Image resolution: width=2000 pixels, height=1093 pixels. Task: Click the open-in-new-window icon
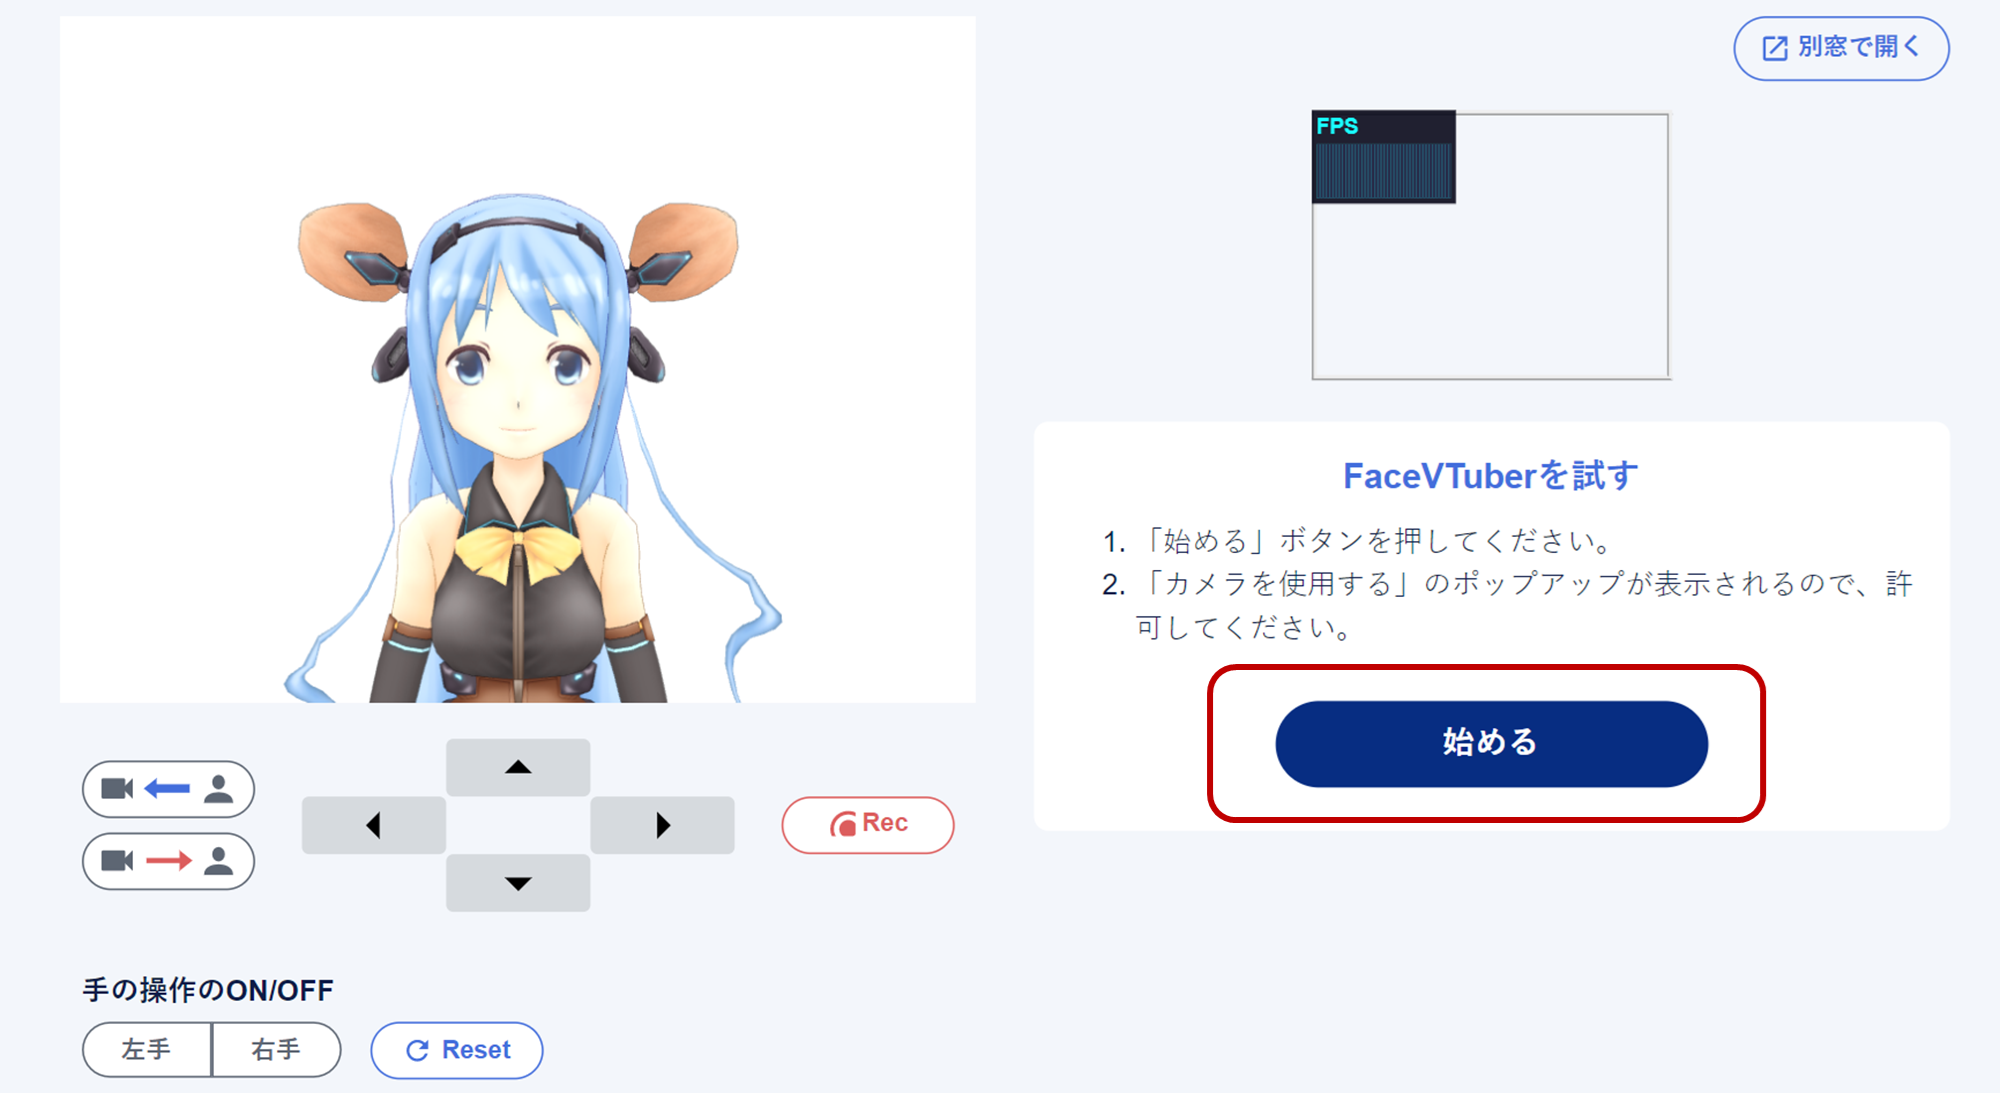point(1775,48)
